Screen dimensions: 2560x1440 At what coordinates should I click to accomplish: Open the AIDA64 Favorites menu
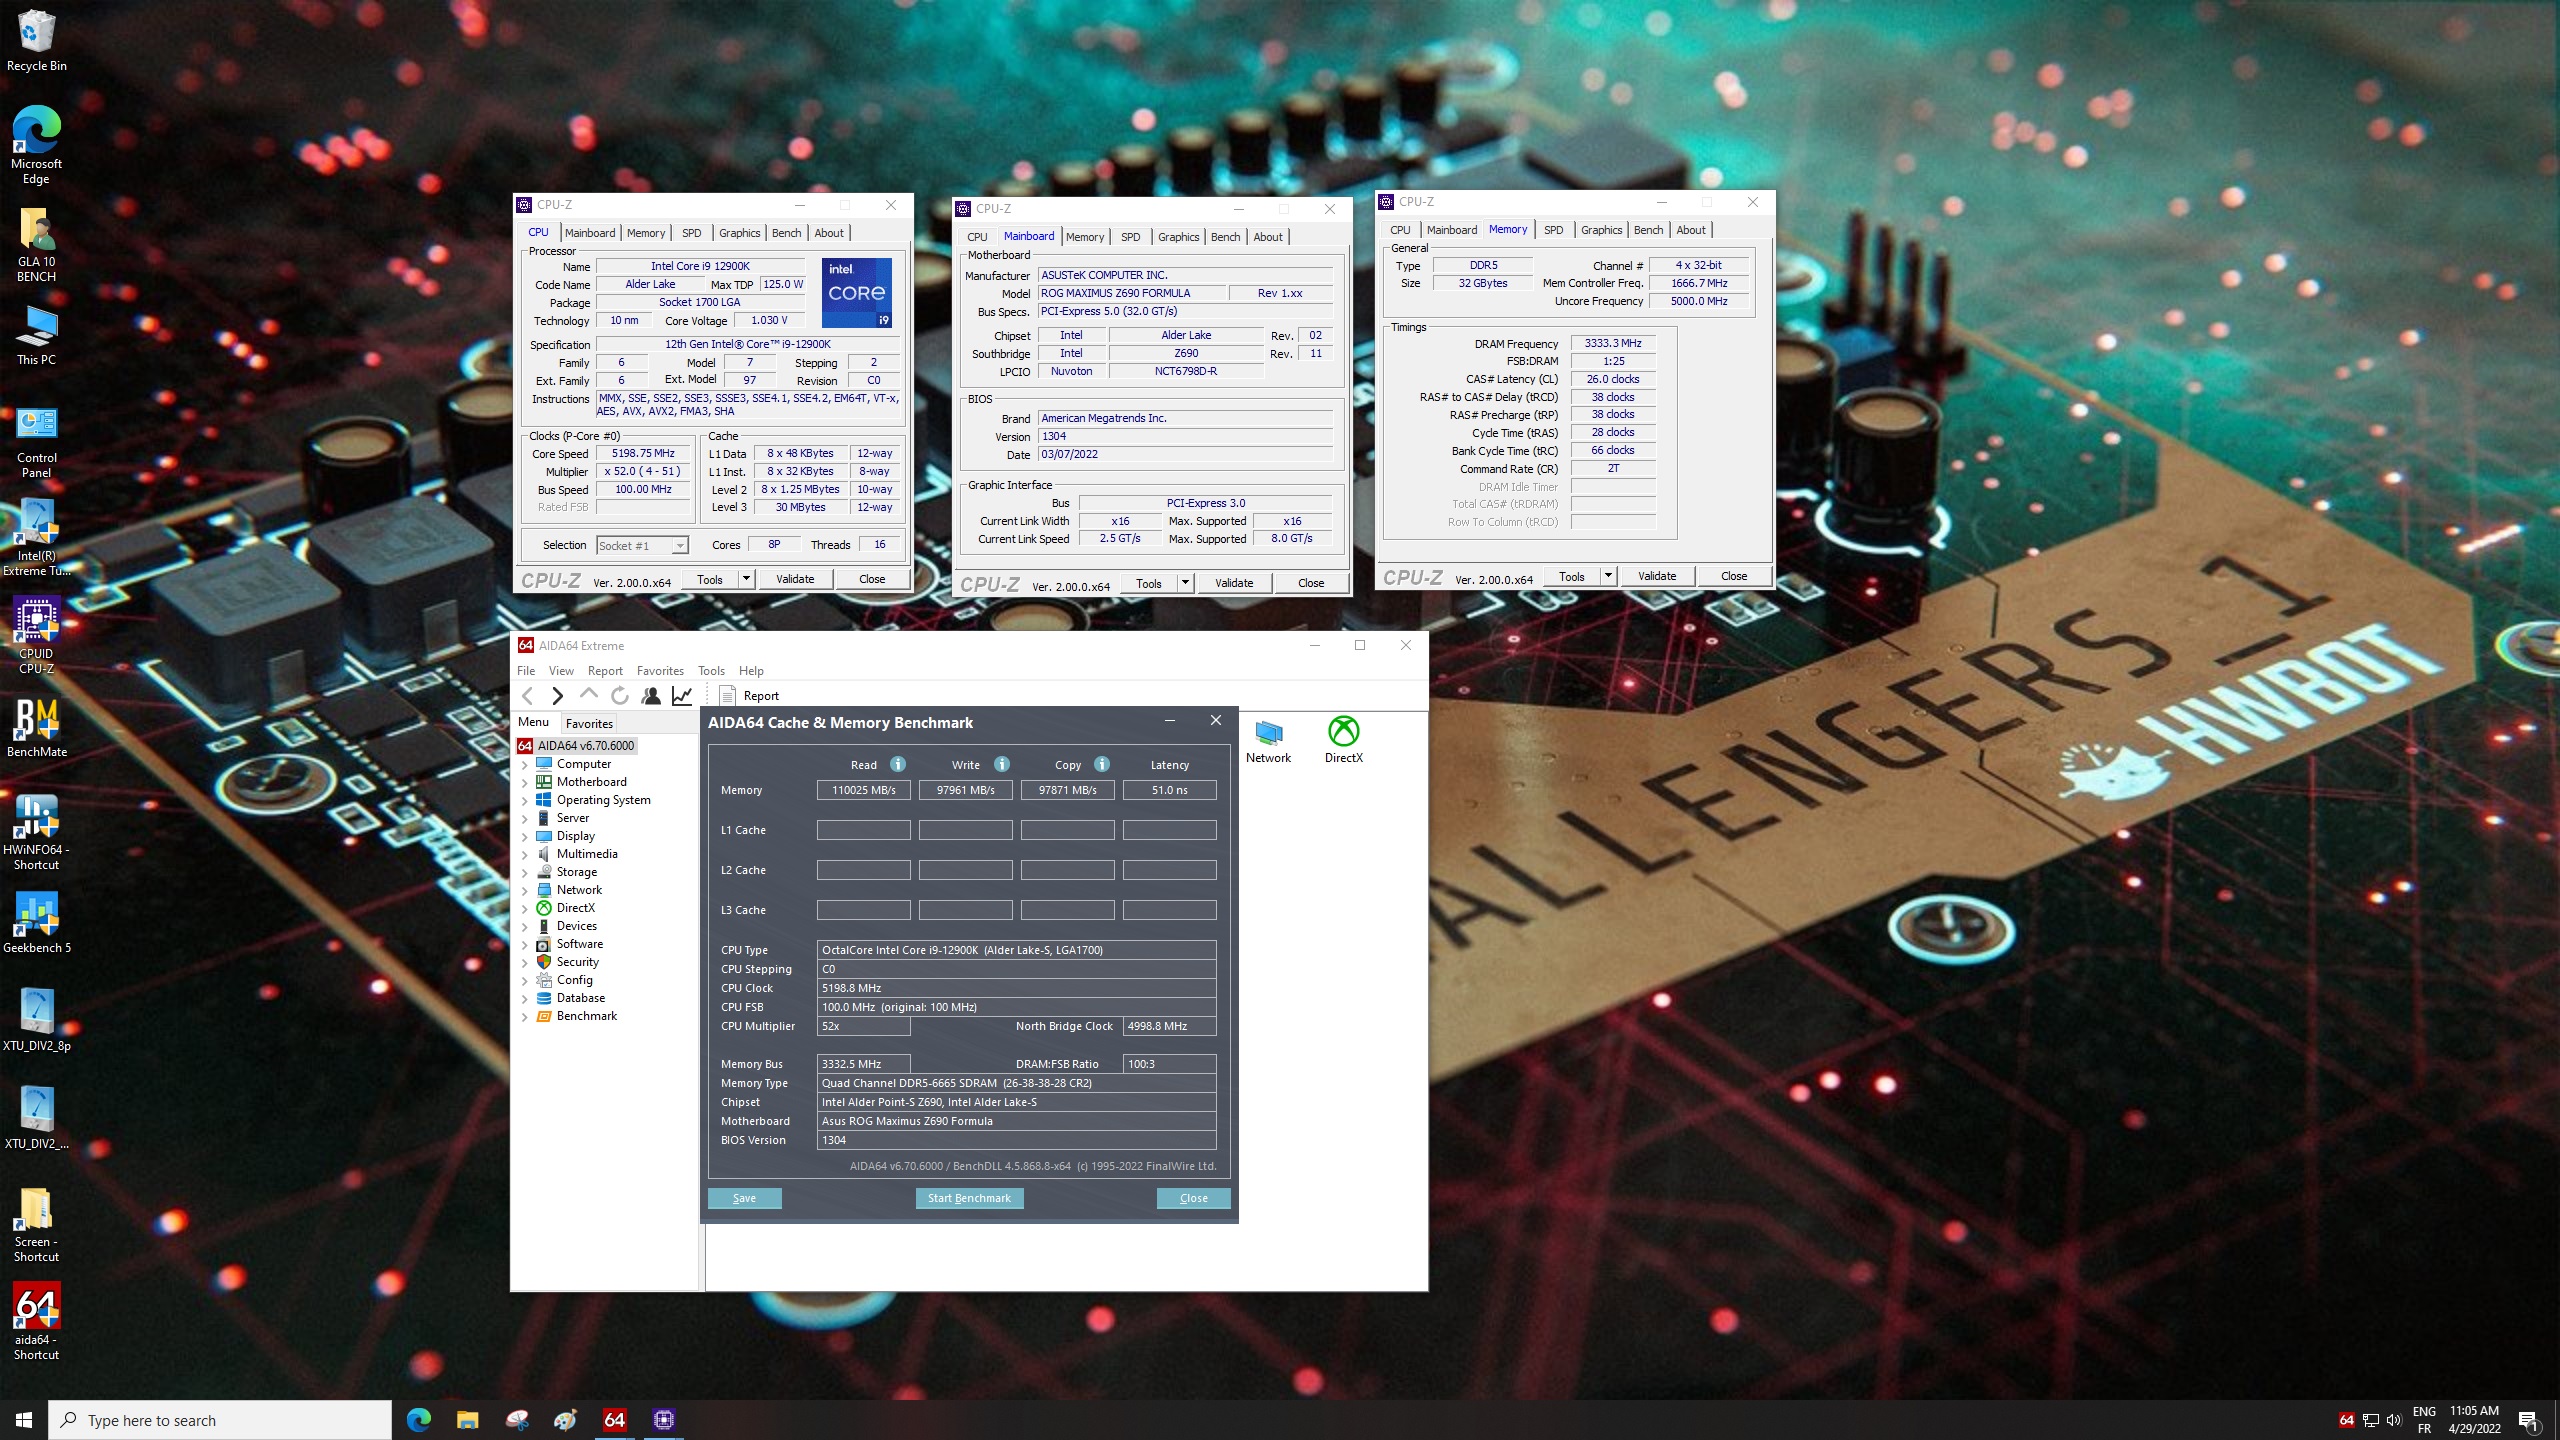click(x=660, y=671)
